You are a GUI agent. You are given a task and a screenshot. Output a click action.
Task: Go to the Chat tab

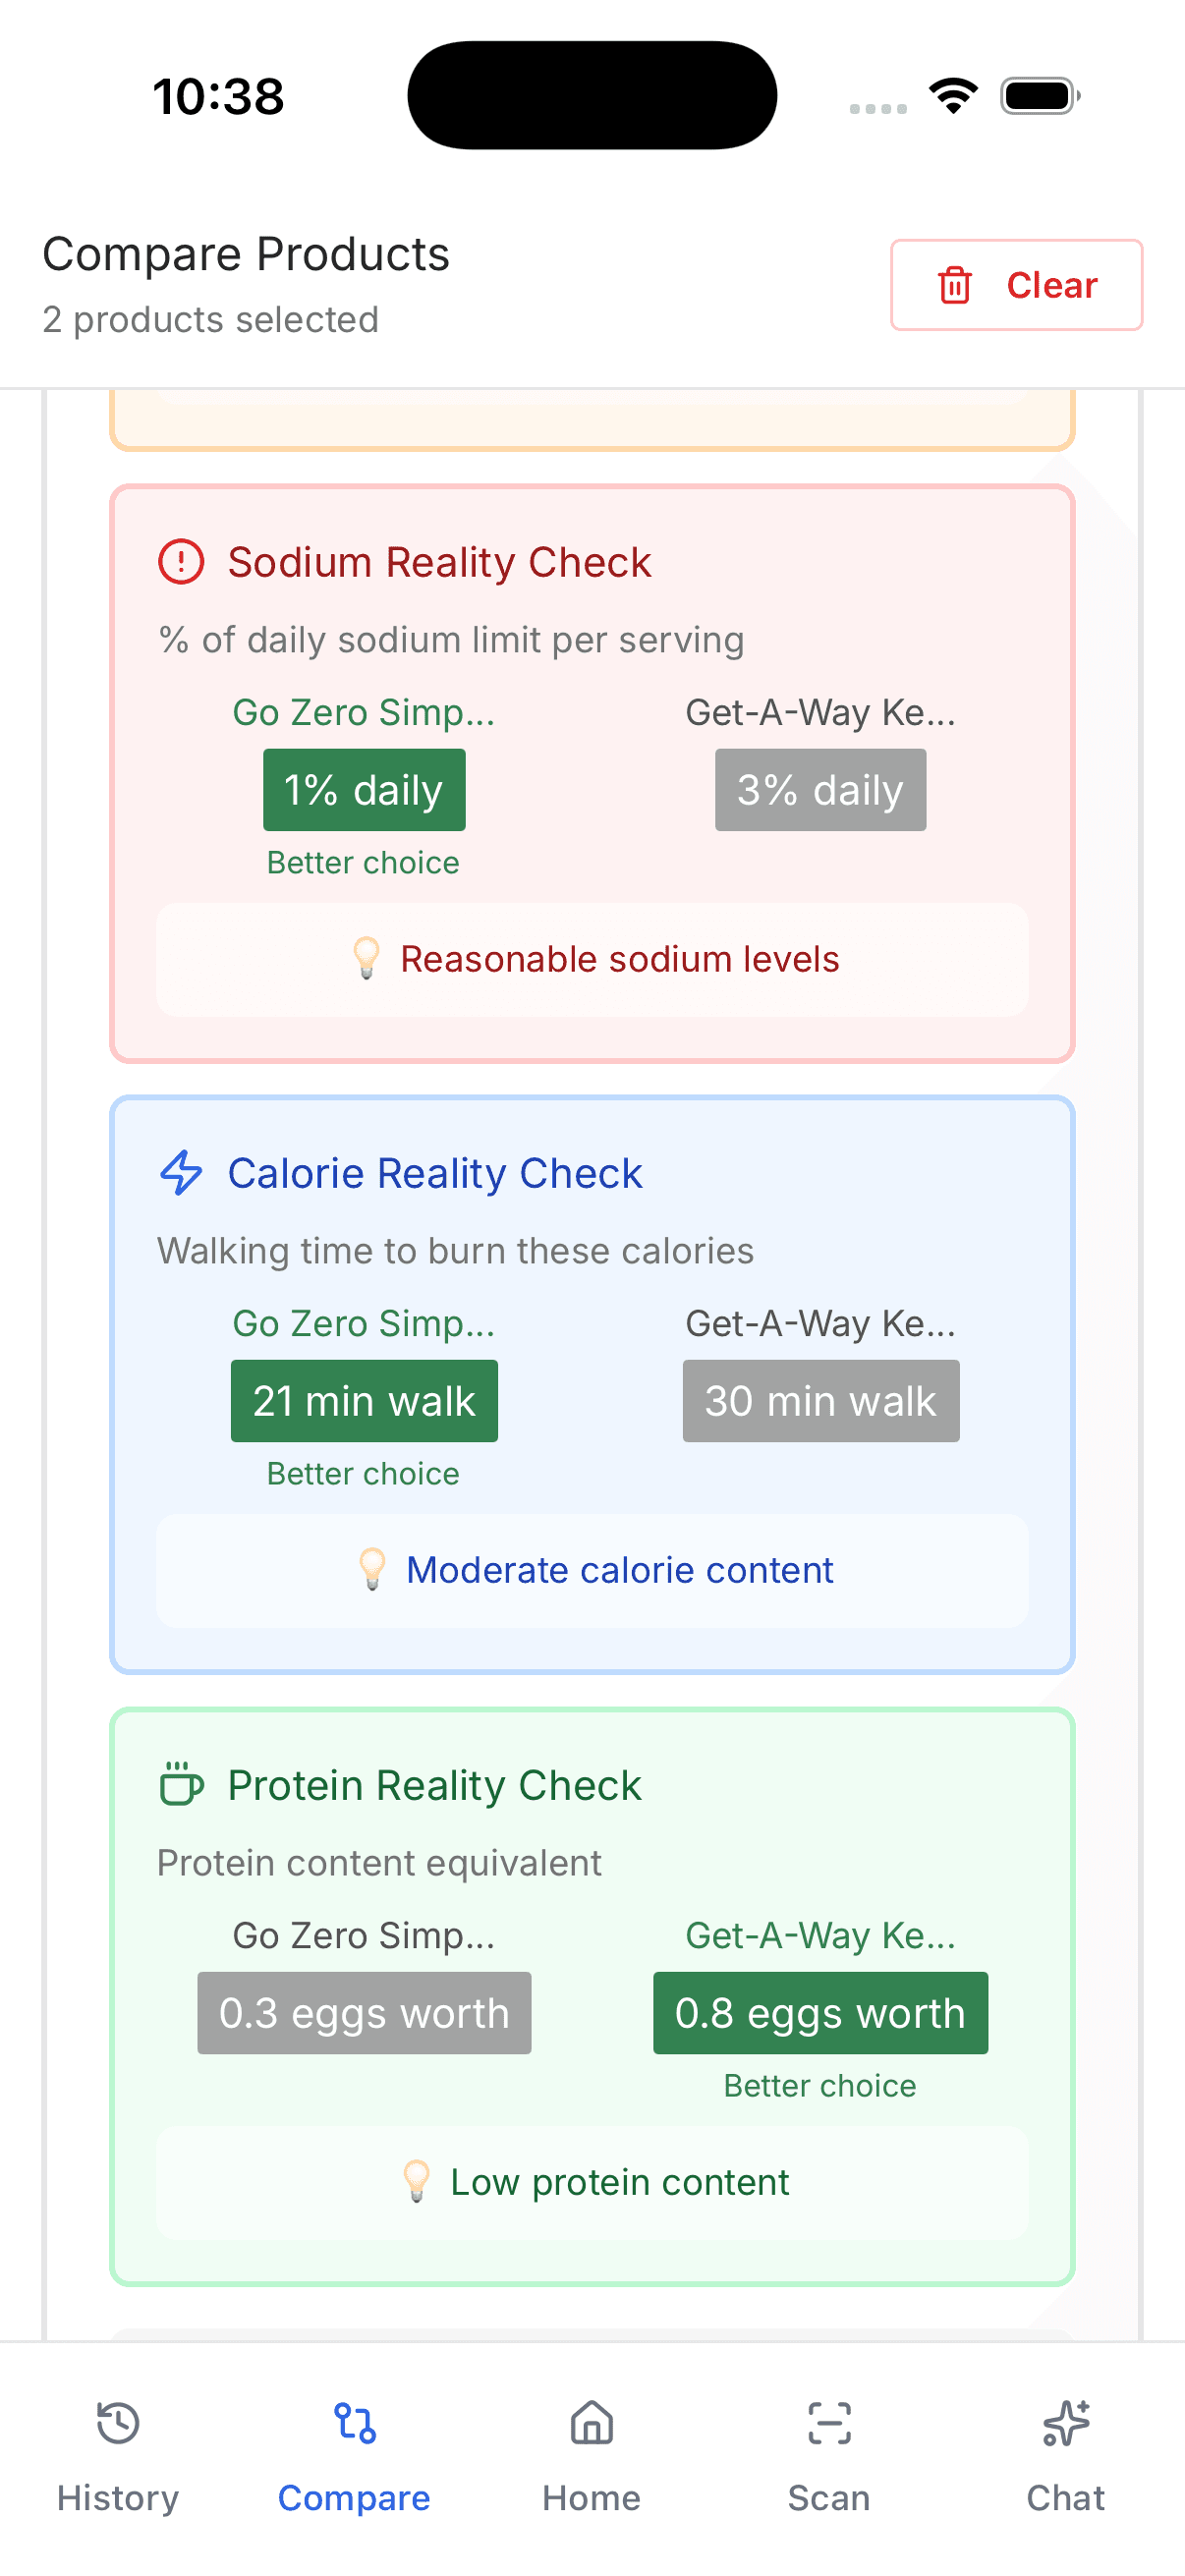[x=1066, y=2454]
